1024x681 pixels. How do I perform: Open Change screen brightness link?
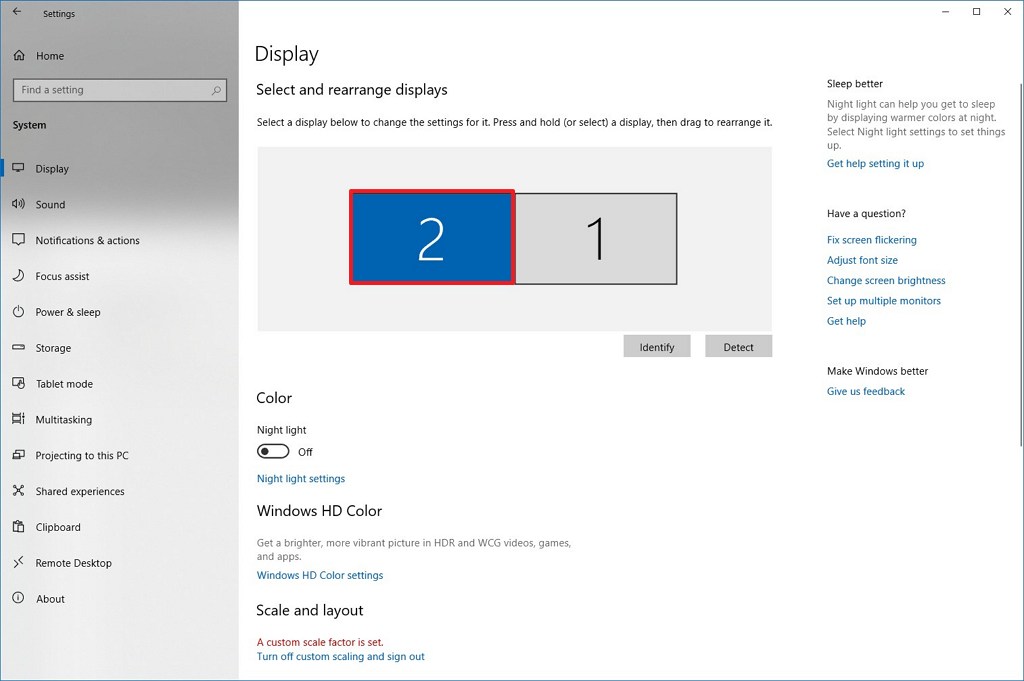pos(886,280)
